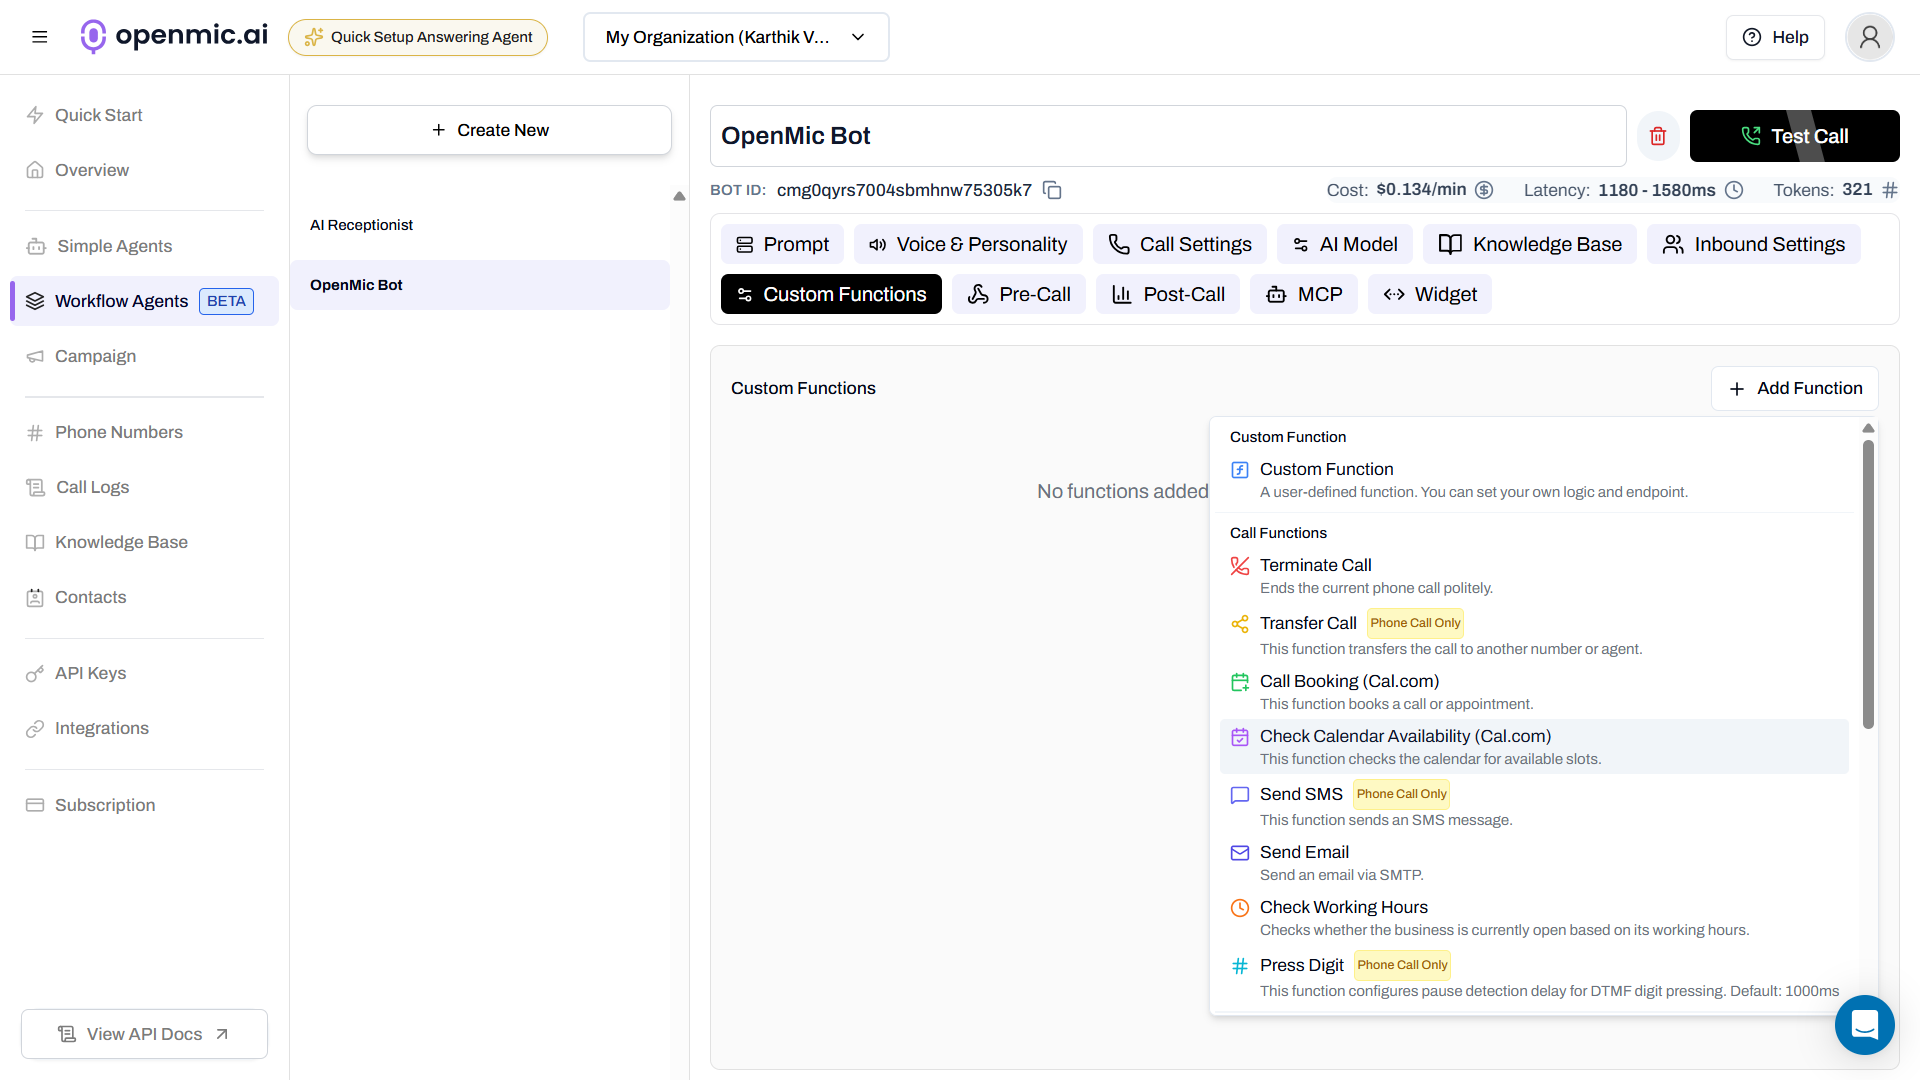Click the tokens hash icon
The width and height of the screenshot is (1920, 1080).
[1890, 190]
